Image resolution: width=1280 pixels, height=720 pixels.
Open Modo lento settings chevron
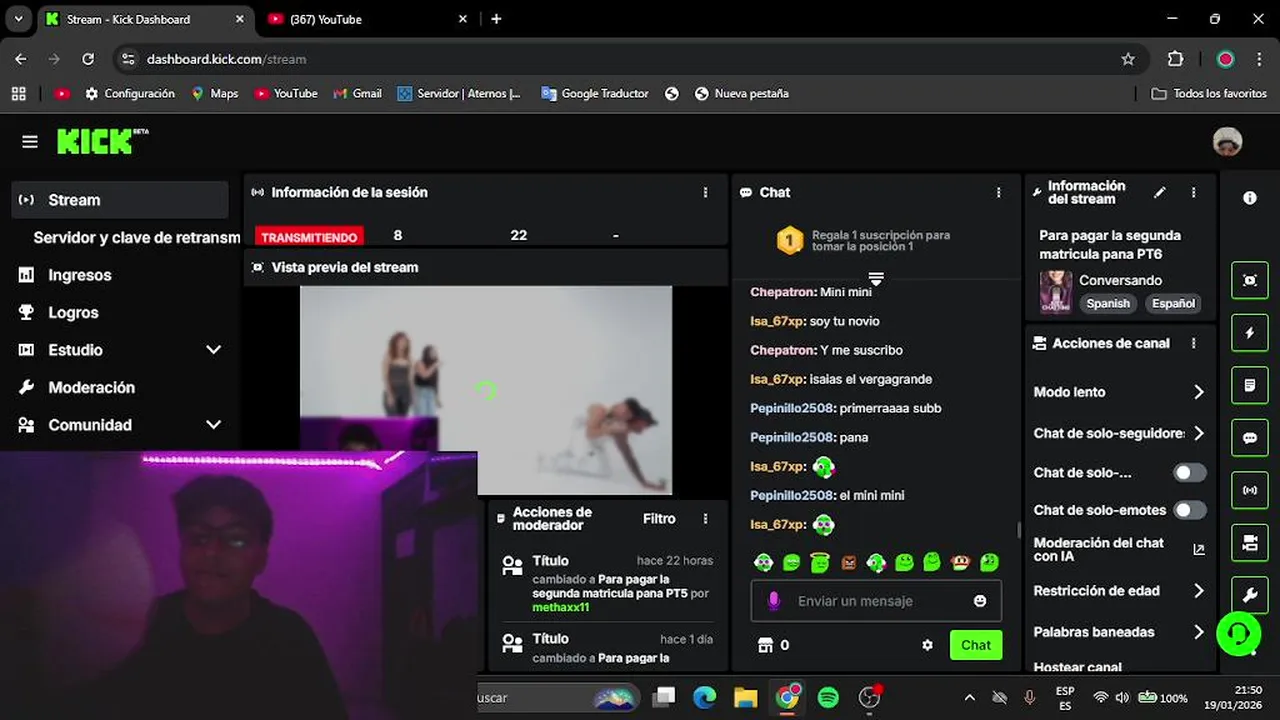[x=1198, y=392]
